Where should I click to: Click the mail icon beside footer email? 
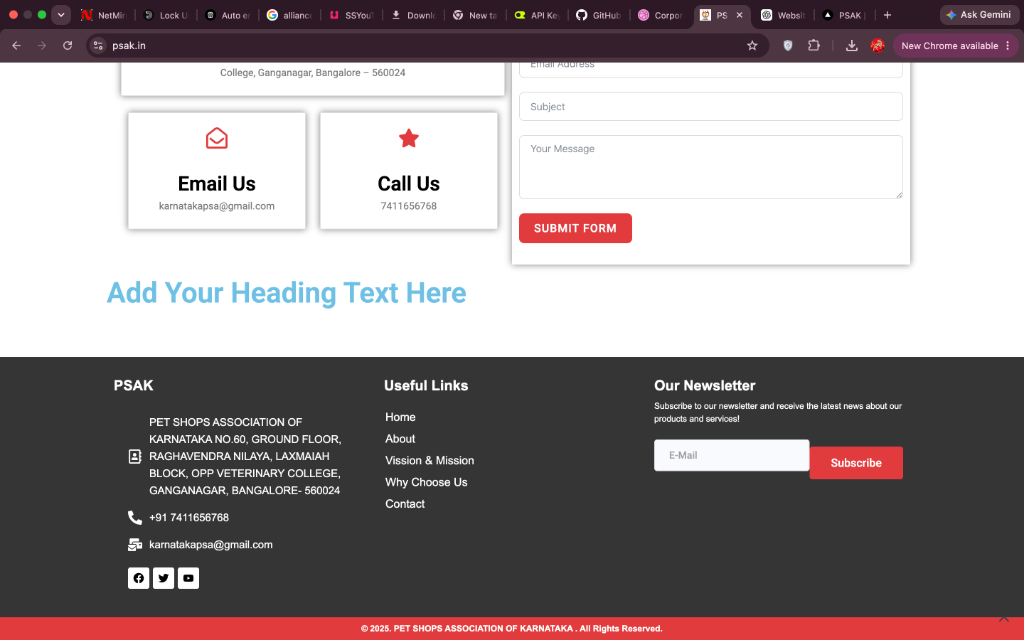[135, 545]
